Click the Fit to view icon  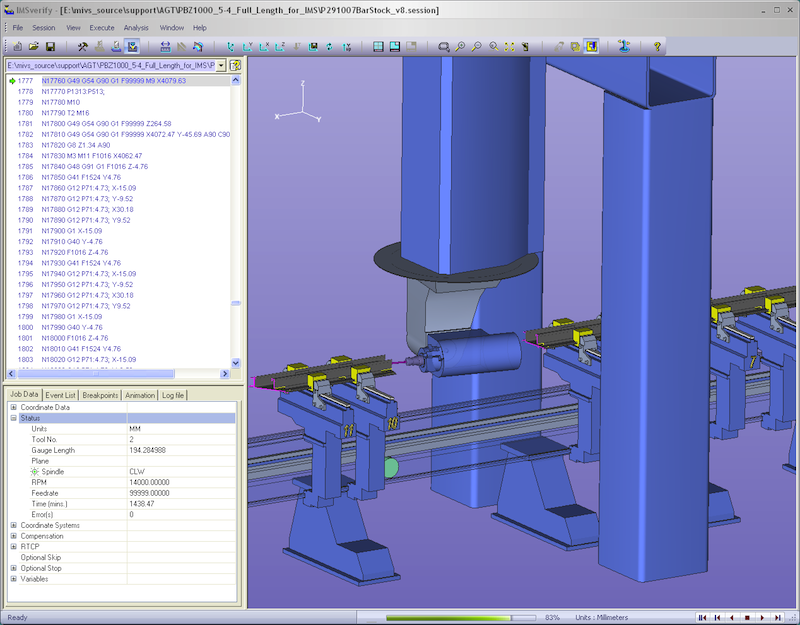[x=511, y=46]
